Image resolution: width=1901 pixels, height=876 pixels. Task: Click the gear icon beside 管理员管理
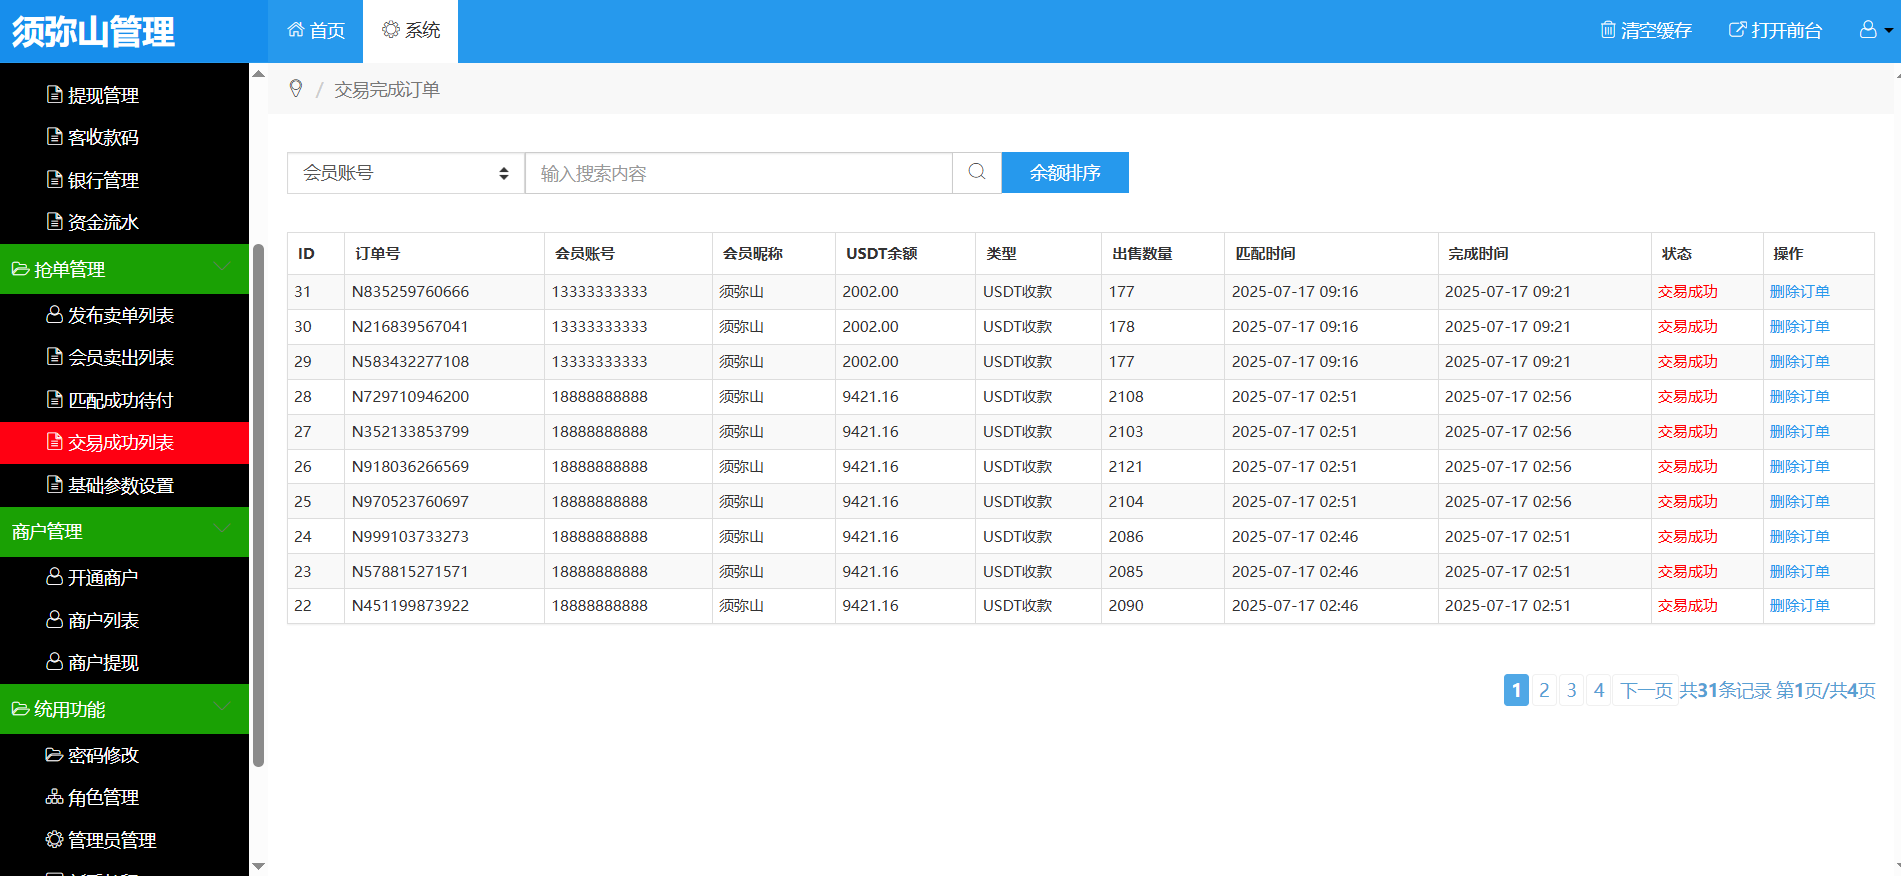coord(55,840)
